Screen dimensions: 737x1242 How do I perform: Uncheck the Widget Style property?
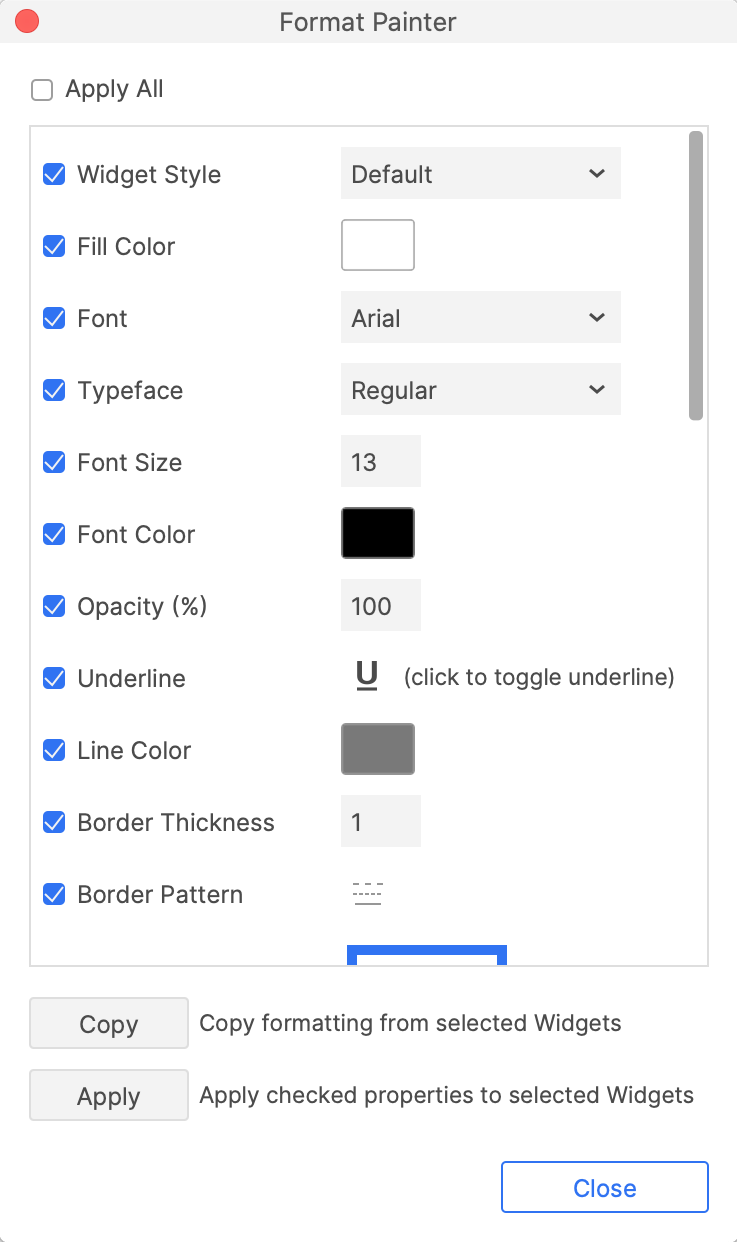click(53, 174)
